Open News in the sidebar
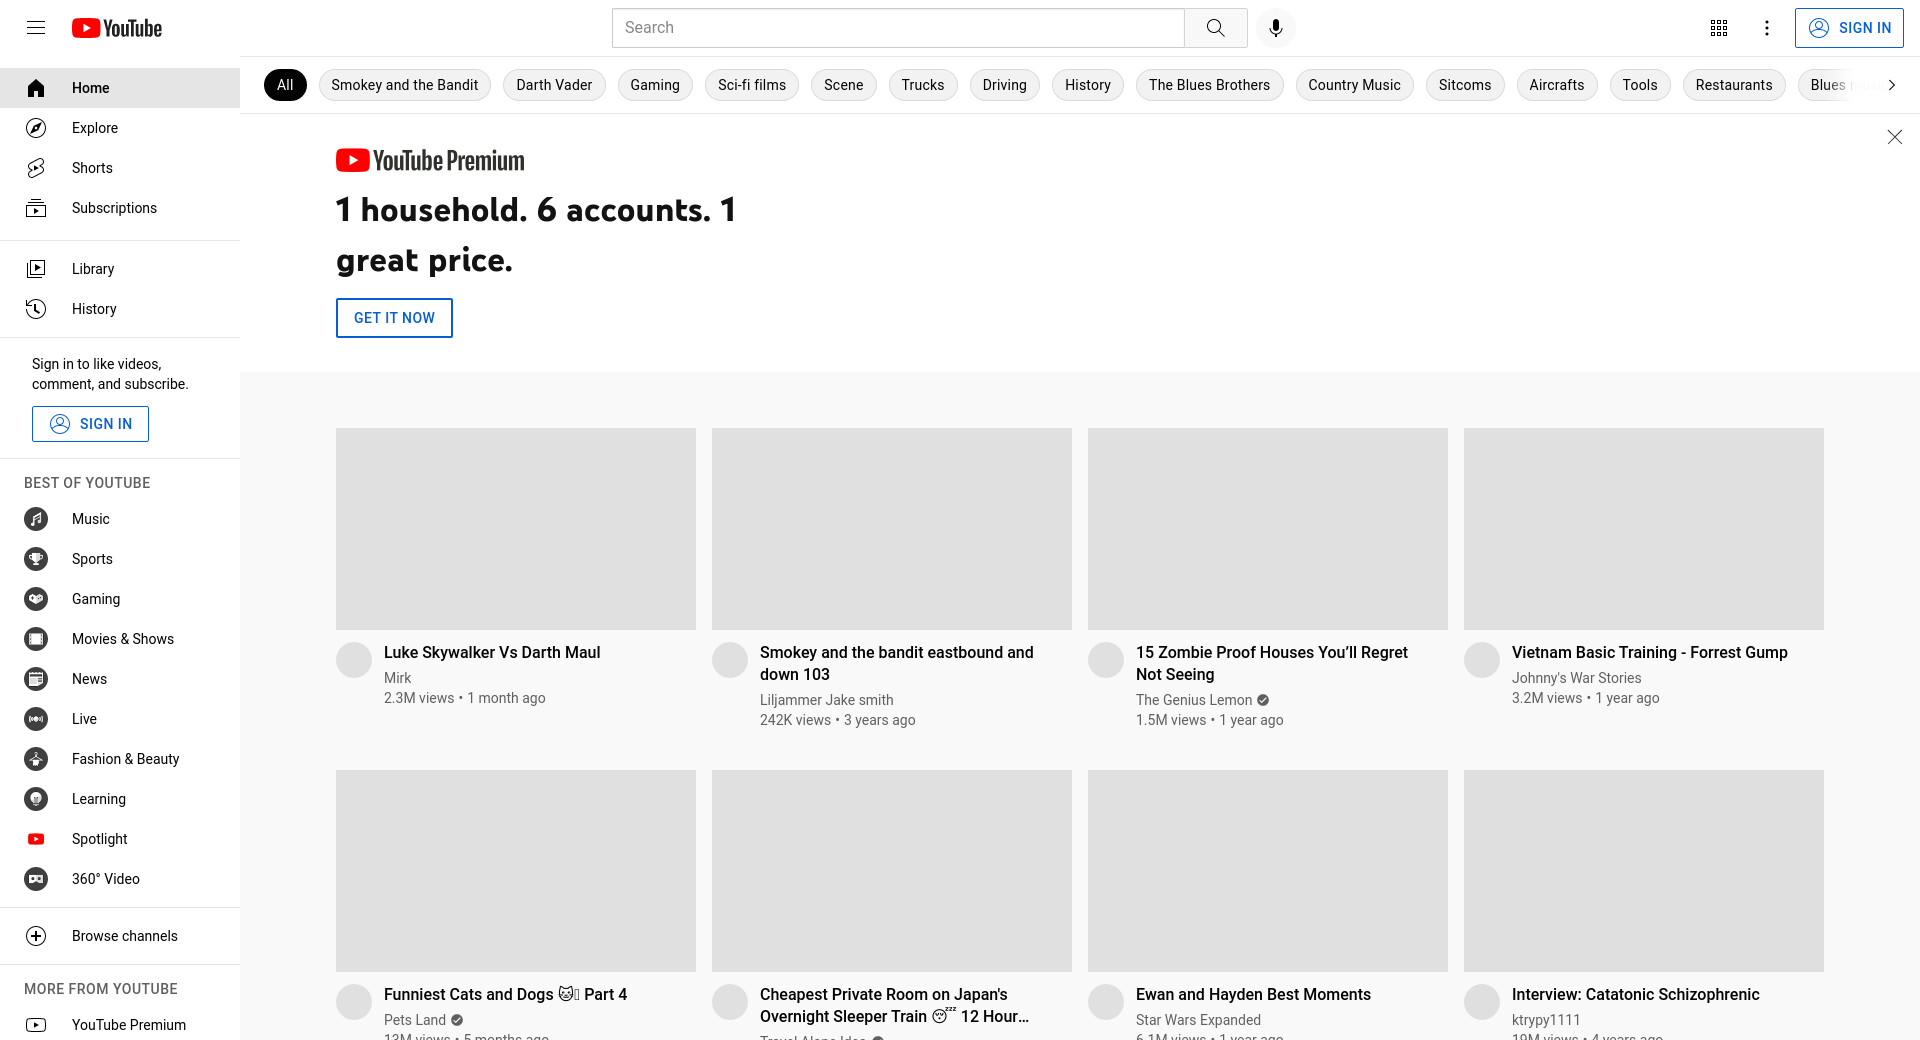The height and width of the screenshot is (1040, 1920). tap(120, 679)
